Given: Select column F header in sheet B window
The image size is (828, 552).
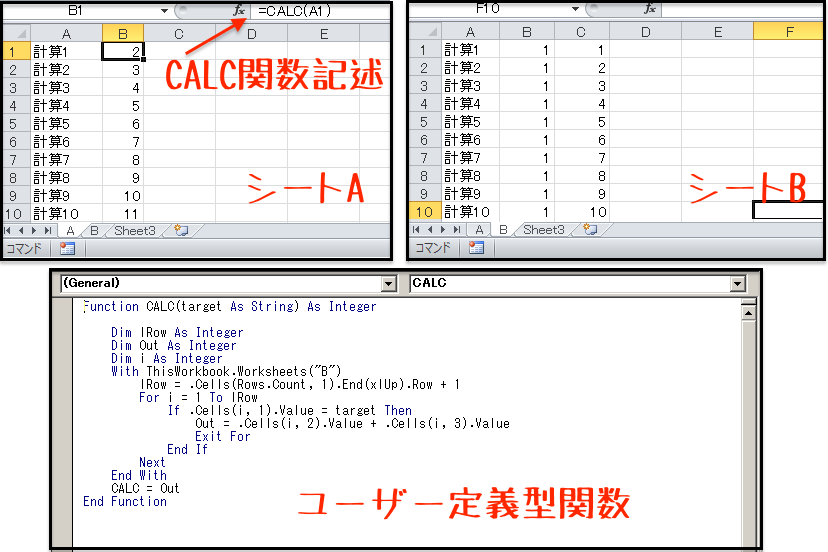Looking at the screenshot, I should pyautogui.click(x=789, y=32).
